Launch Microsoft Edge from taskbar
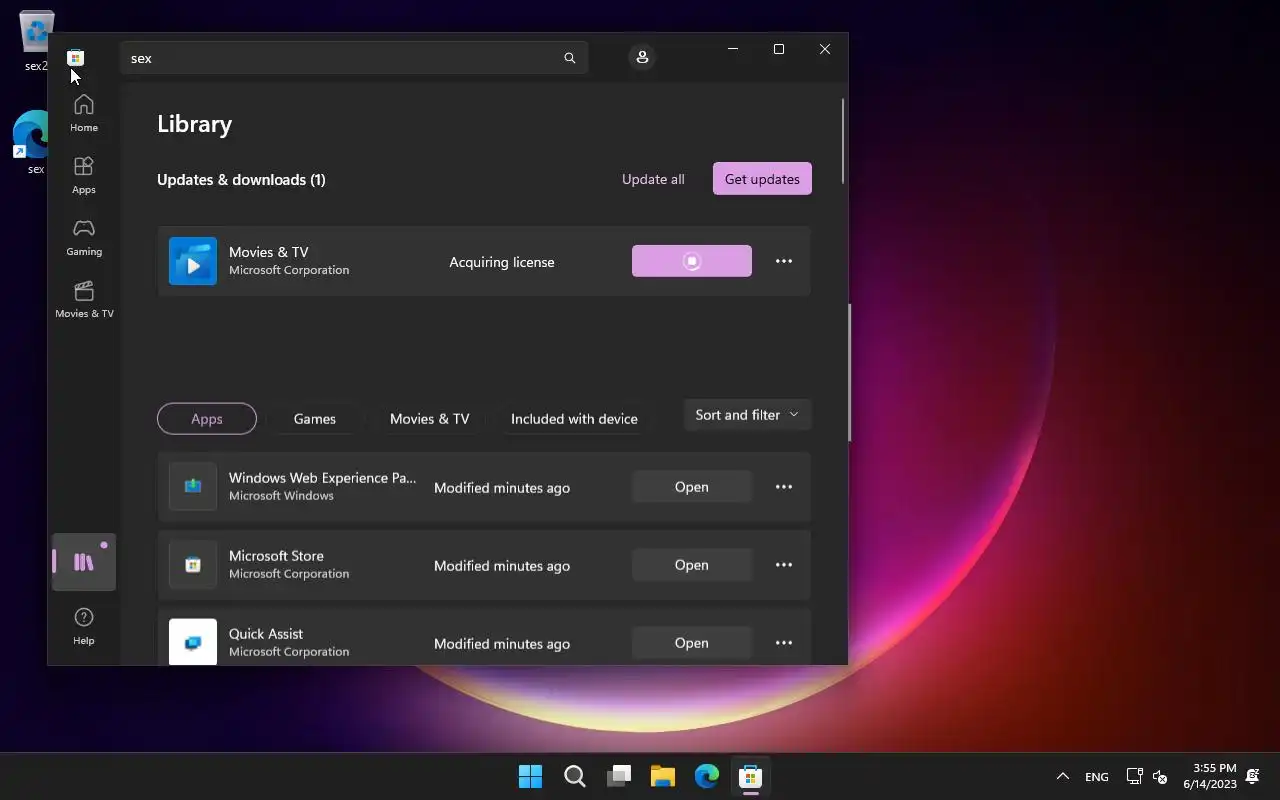Viewport: 1280px width, 800px height. (x=707, y=776)
